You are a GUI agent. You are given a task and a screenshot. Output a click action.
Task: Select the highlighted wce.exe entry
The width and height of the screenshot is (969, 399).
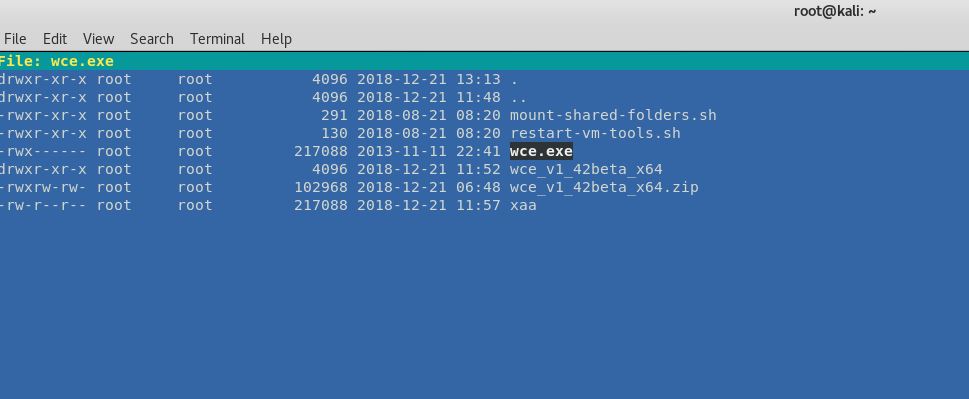click(x=541, y=151)
